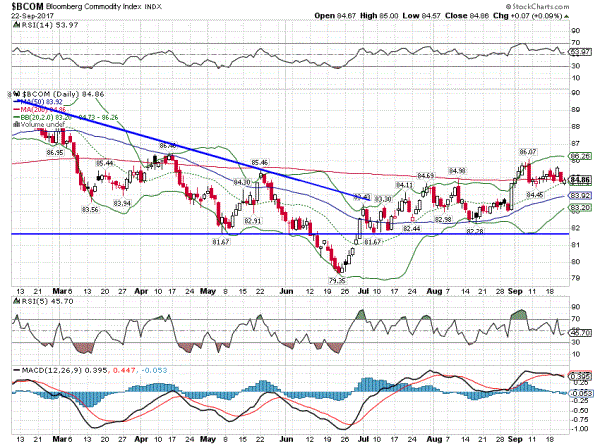Click the 45.70 RSI(5) value tag
The image size is (600, 446).
[581, 331]
